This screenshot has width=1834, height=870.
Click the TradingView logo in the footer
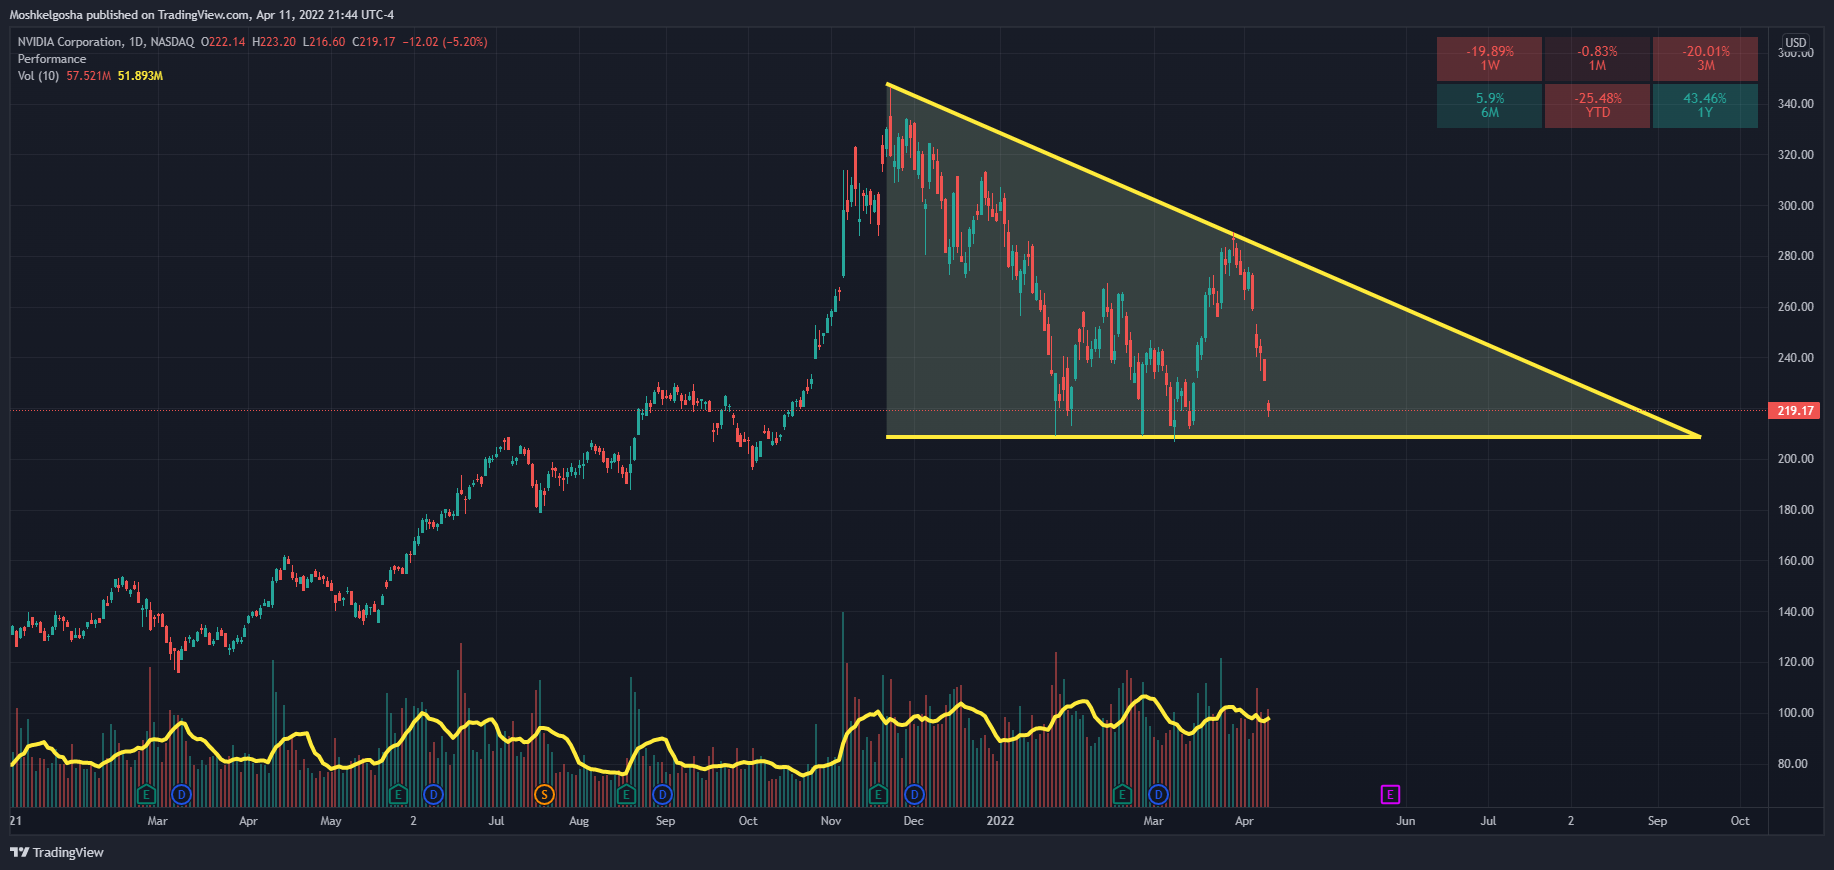pos(57,852)
